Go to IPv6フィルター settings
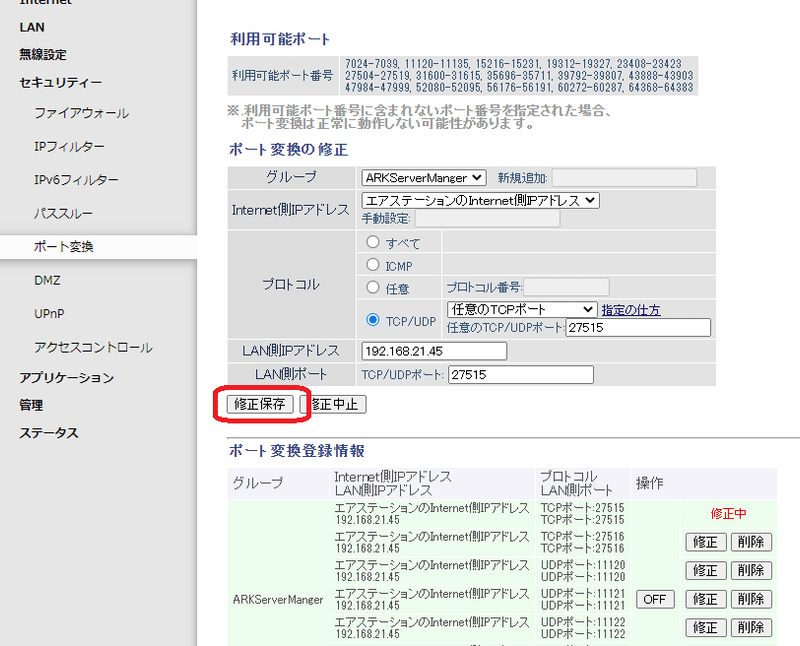The width and height of the screenshot is (800, 646). coord(76,180)
